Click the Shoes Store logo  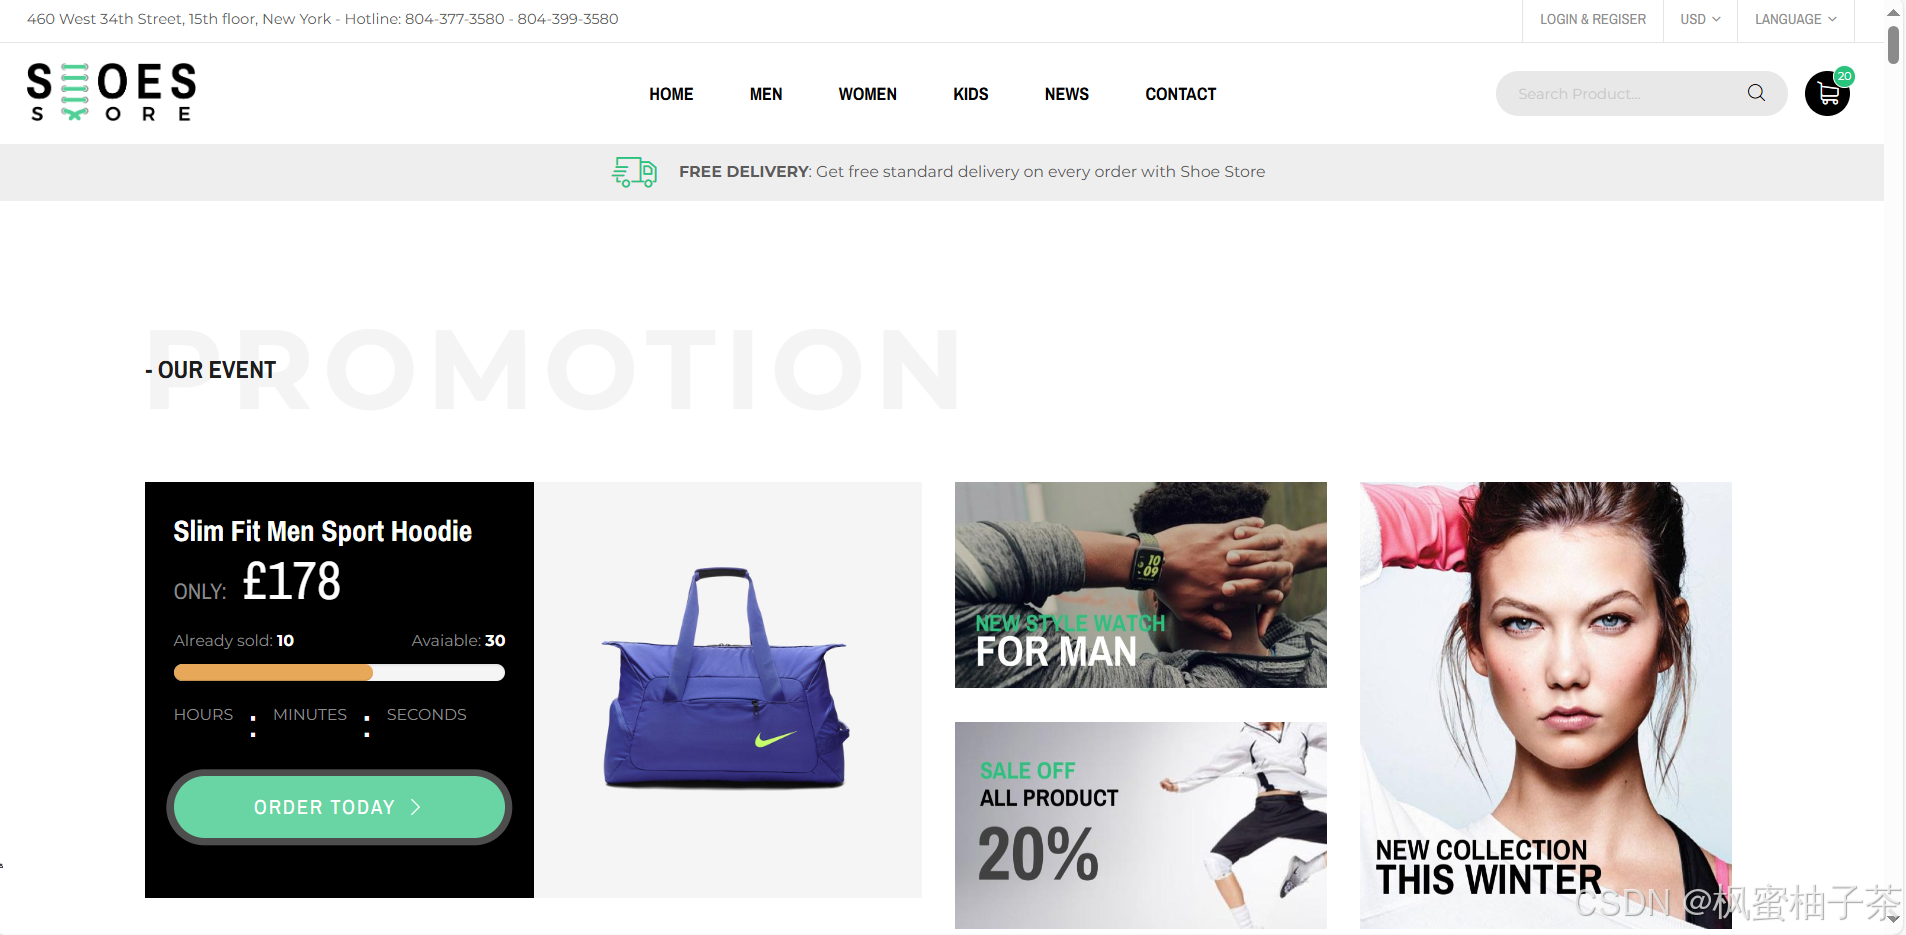click(111, 92)
